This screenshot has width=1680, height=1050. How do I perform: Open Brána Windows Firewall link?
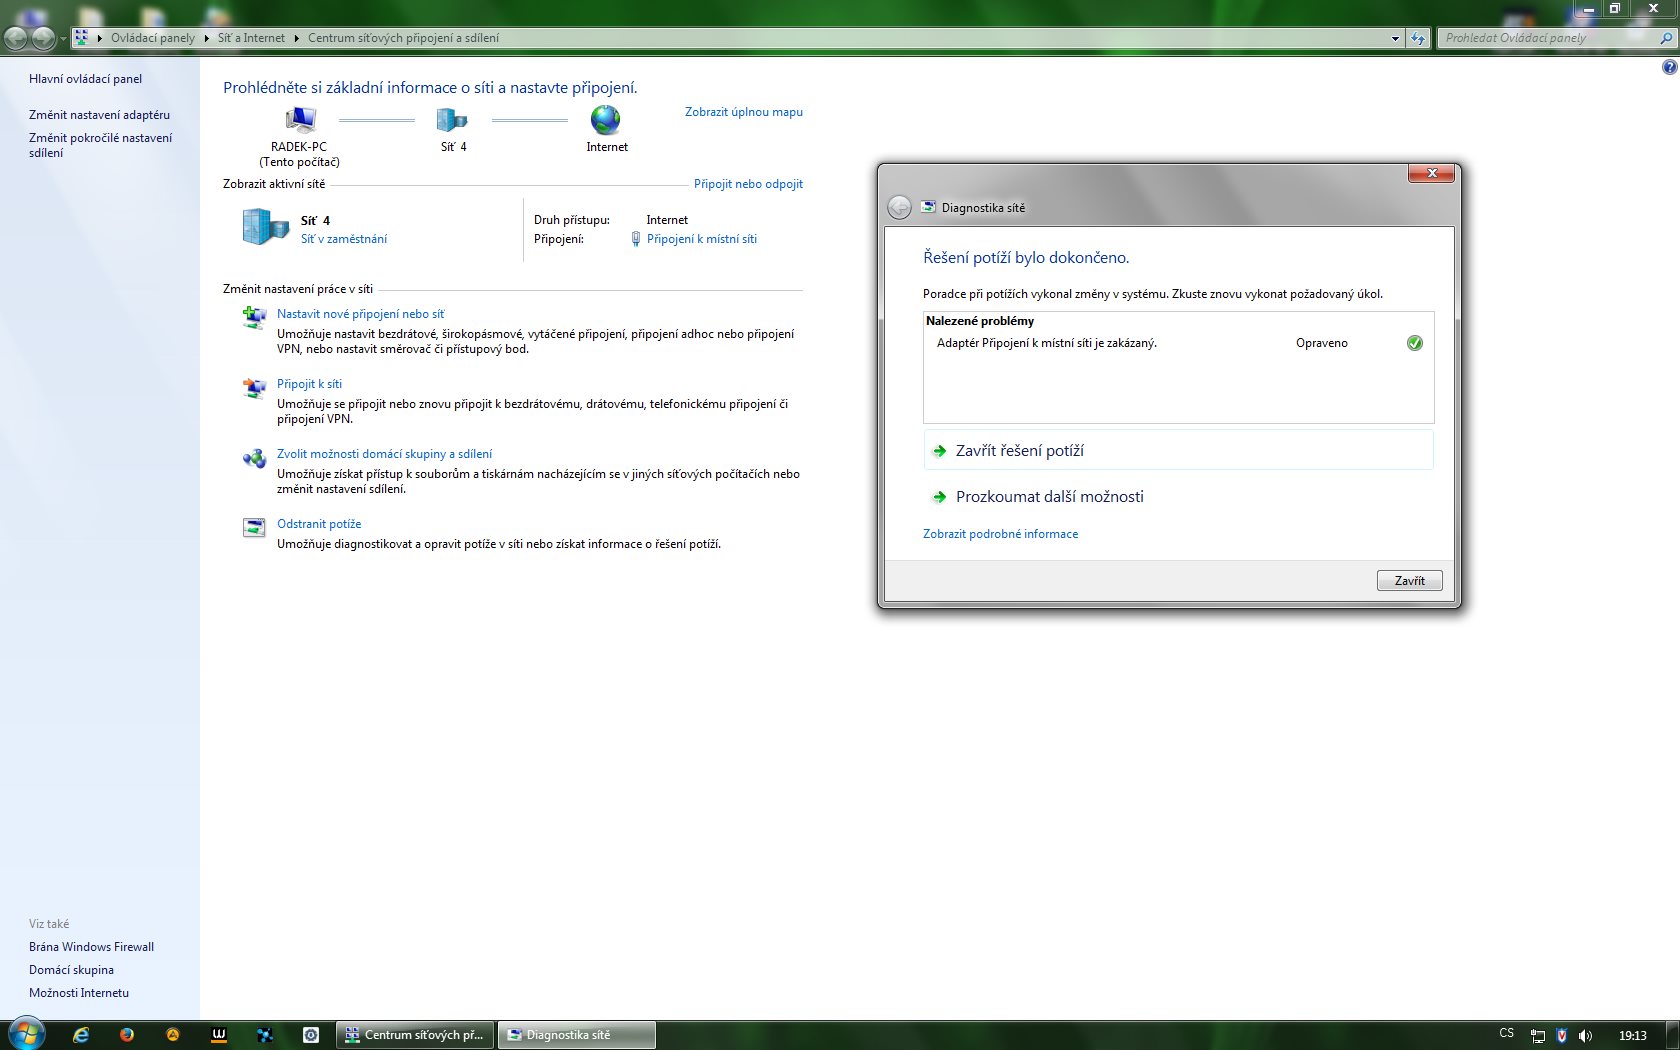[x=91, y=947]
